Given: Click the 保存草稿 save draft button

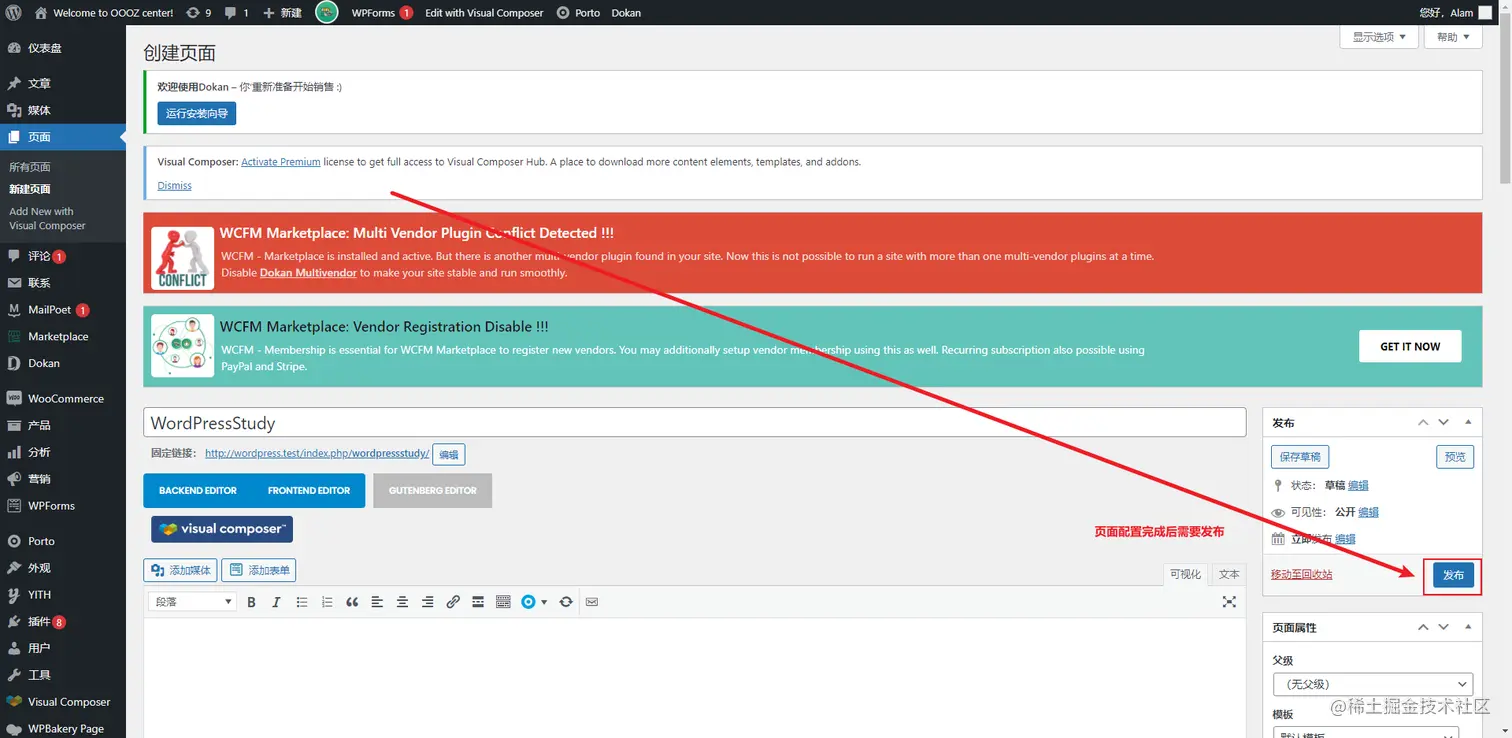Looking at the screenshot, I should pyautogui.click(x=1300, y=456).
